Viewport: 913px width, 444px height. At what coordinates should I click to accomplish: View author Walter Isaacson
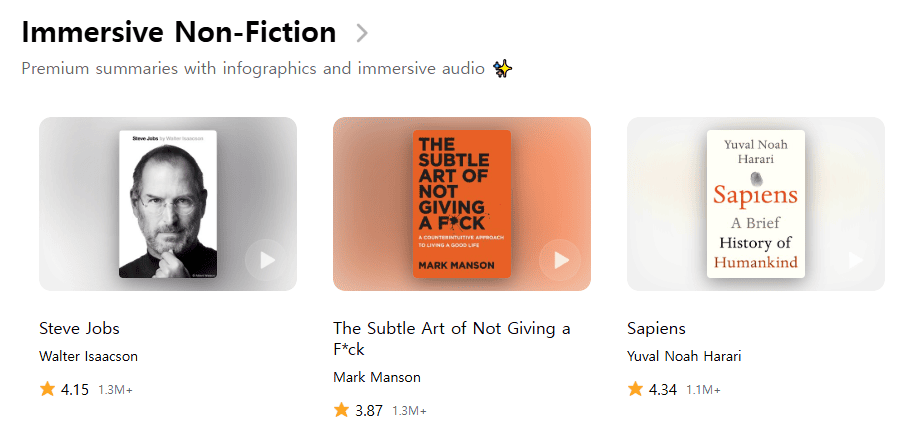pos(88,356)
